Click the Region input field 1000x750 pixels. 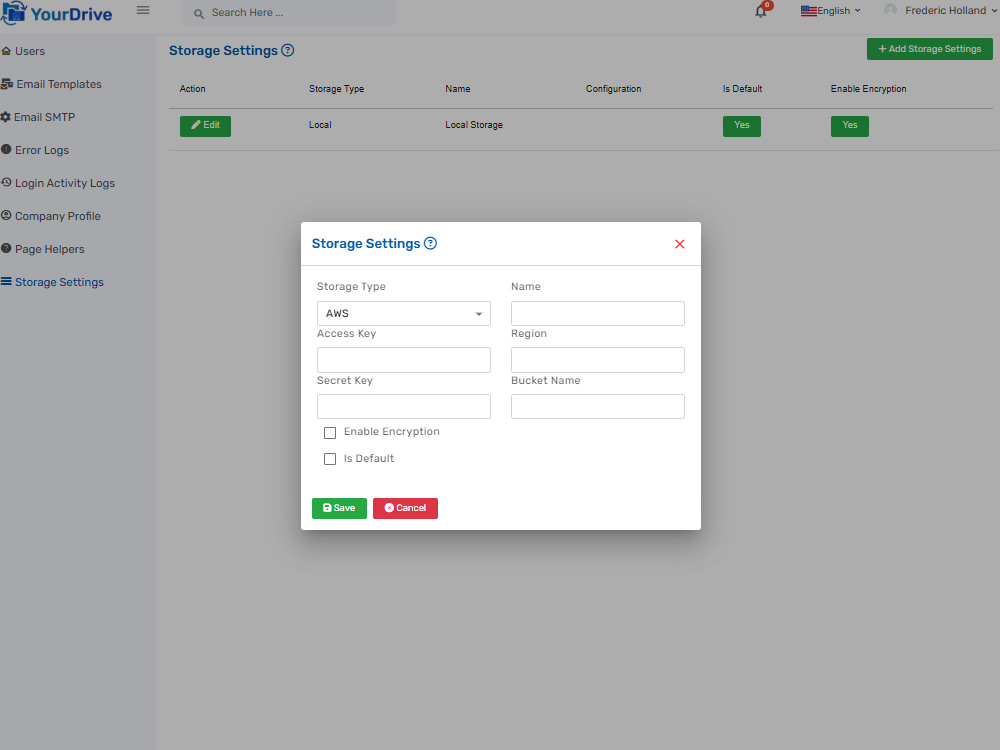coord(598,360)
